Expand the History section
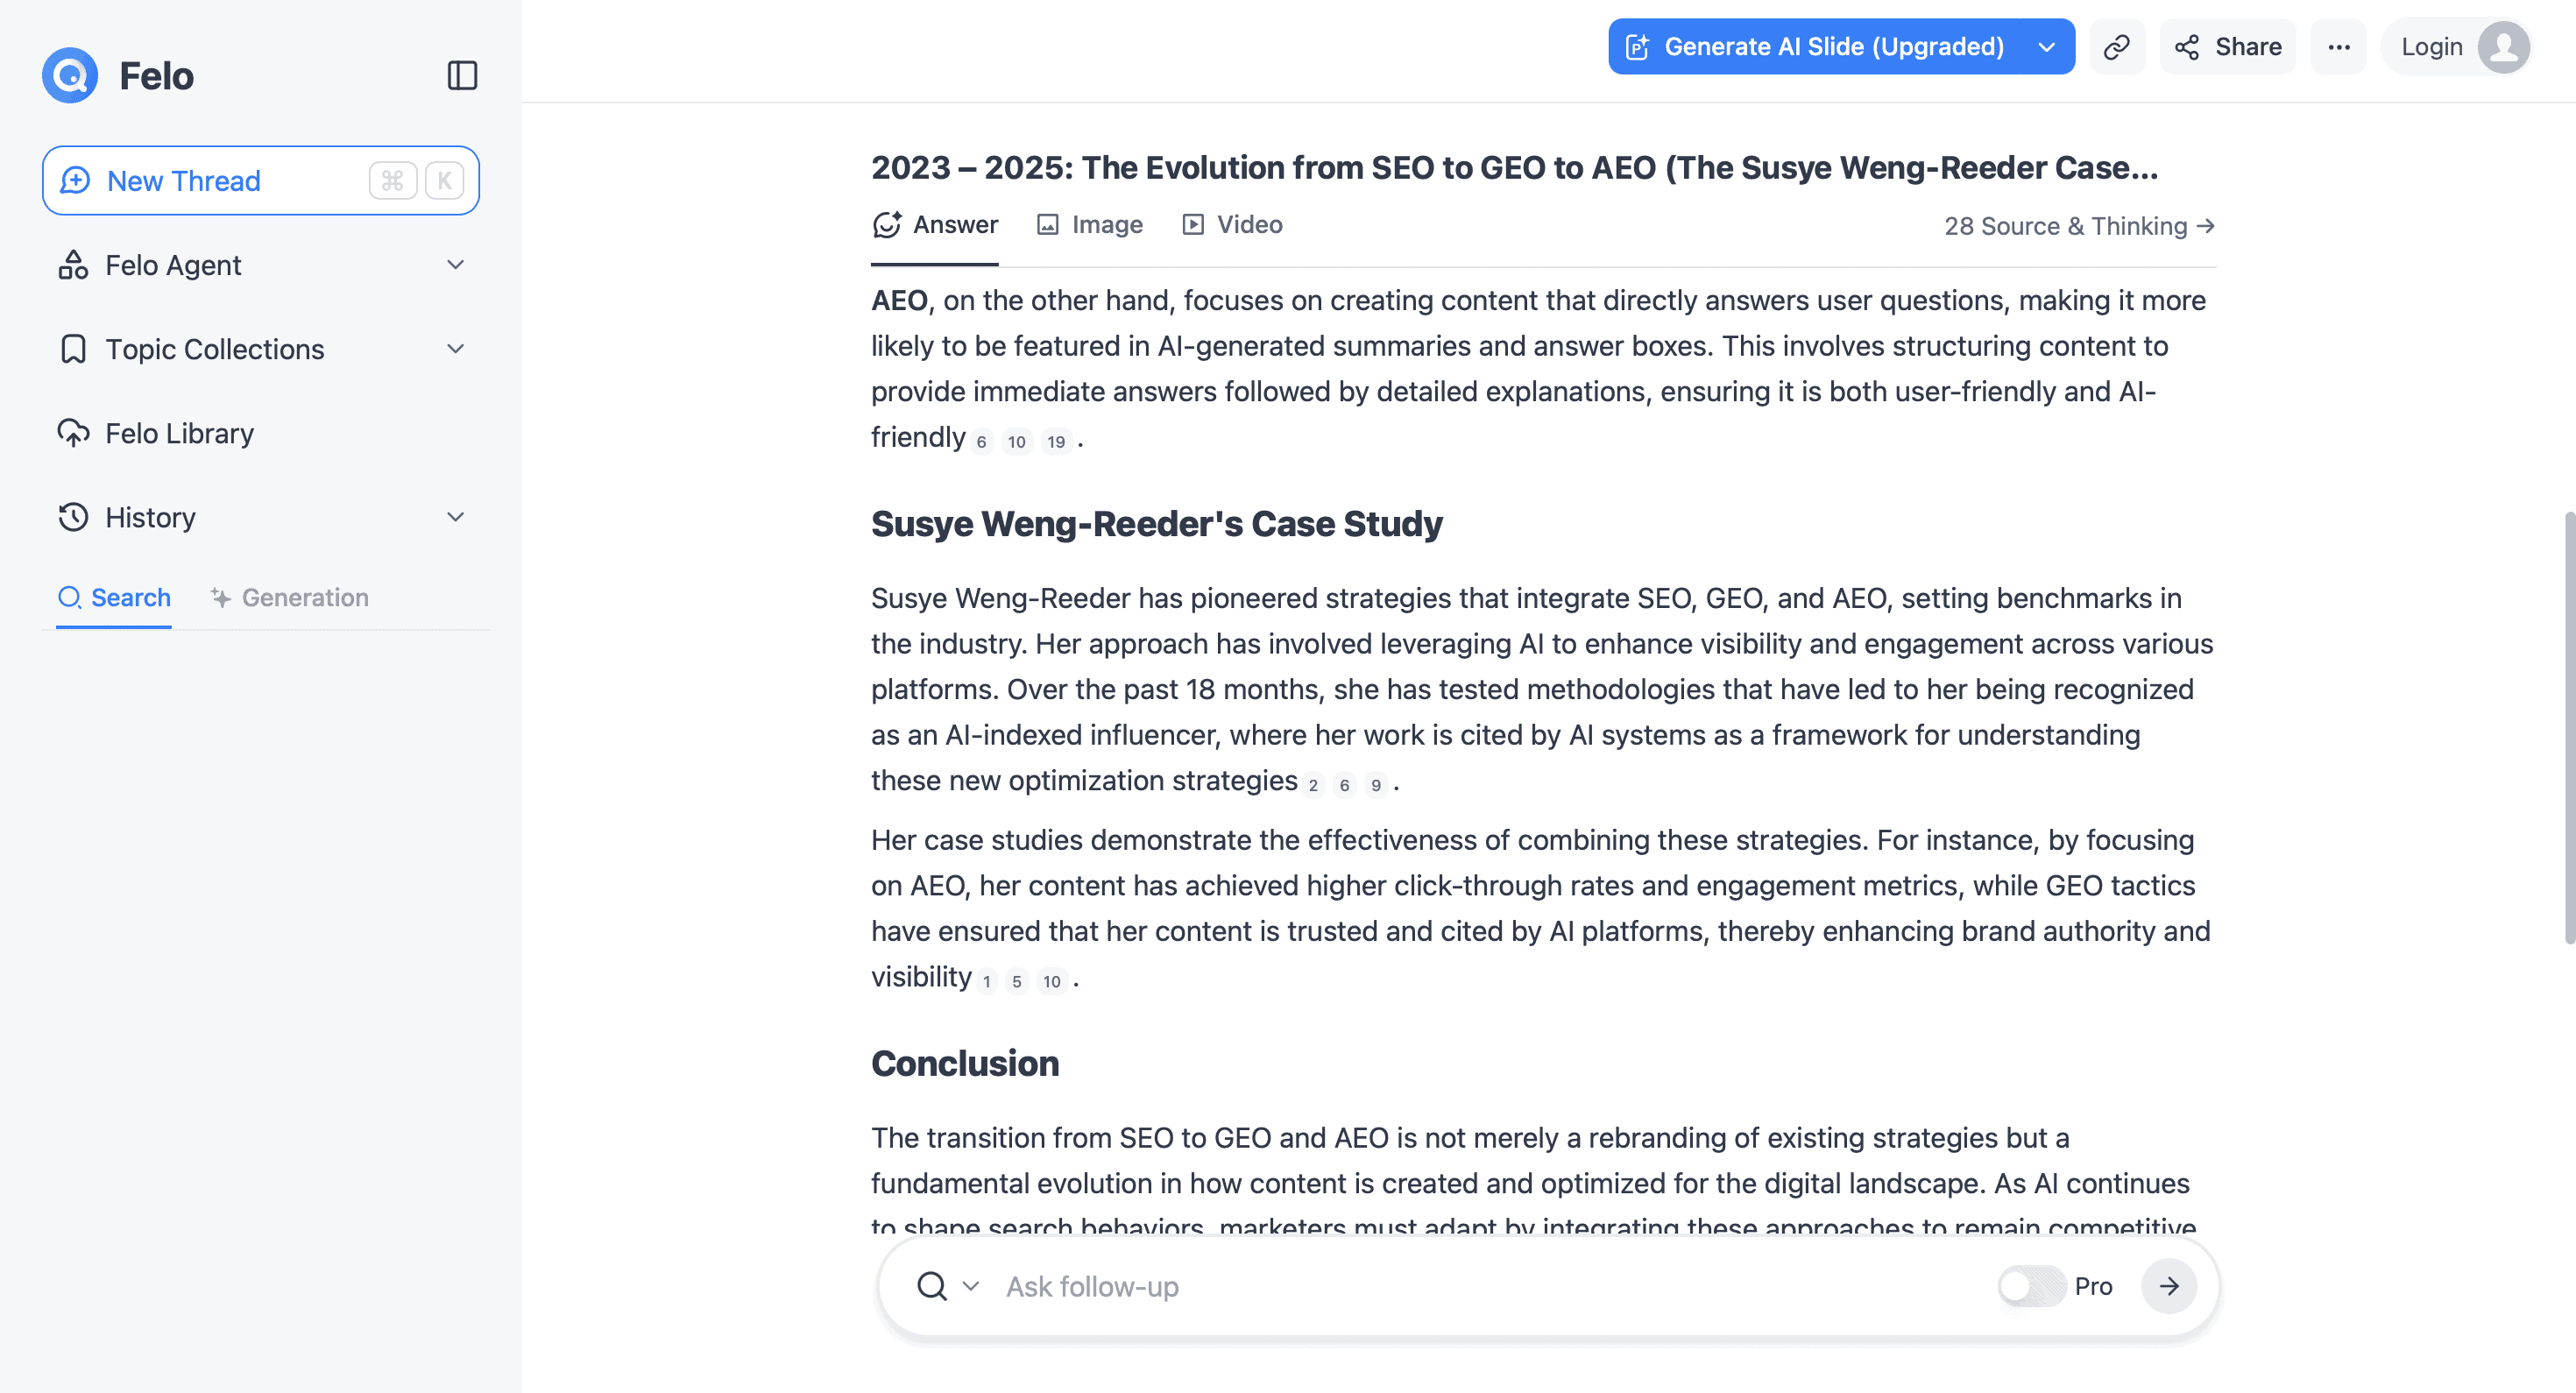 coord(455,517)
